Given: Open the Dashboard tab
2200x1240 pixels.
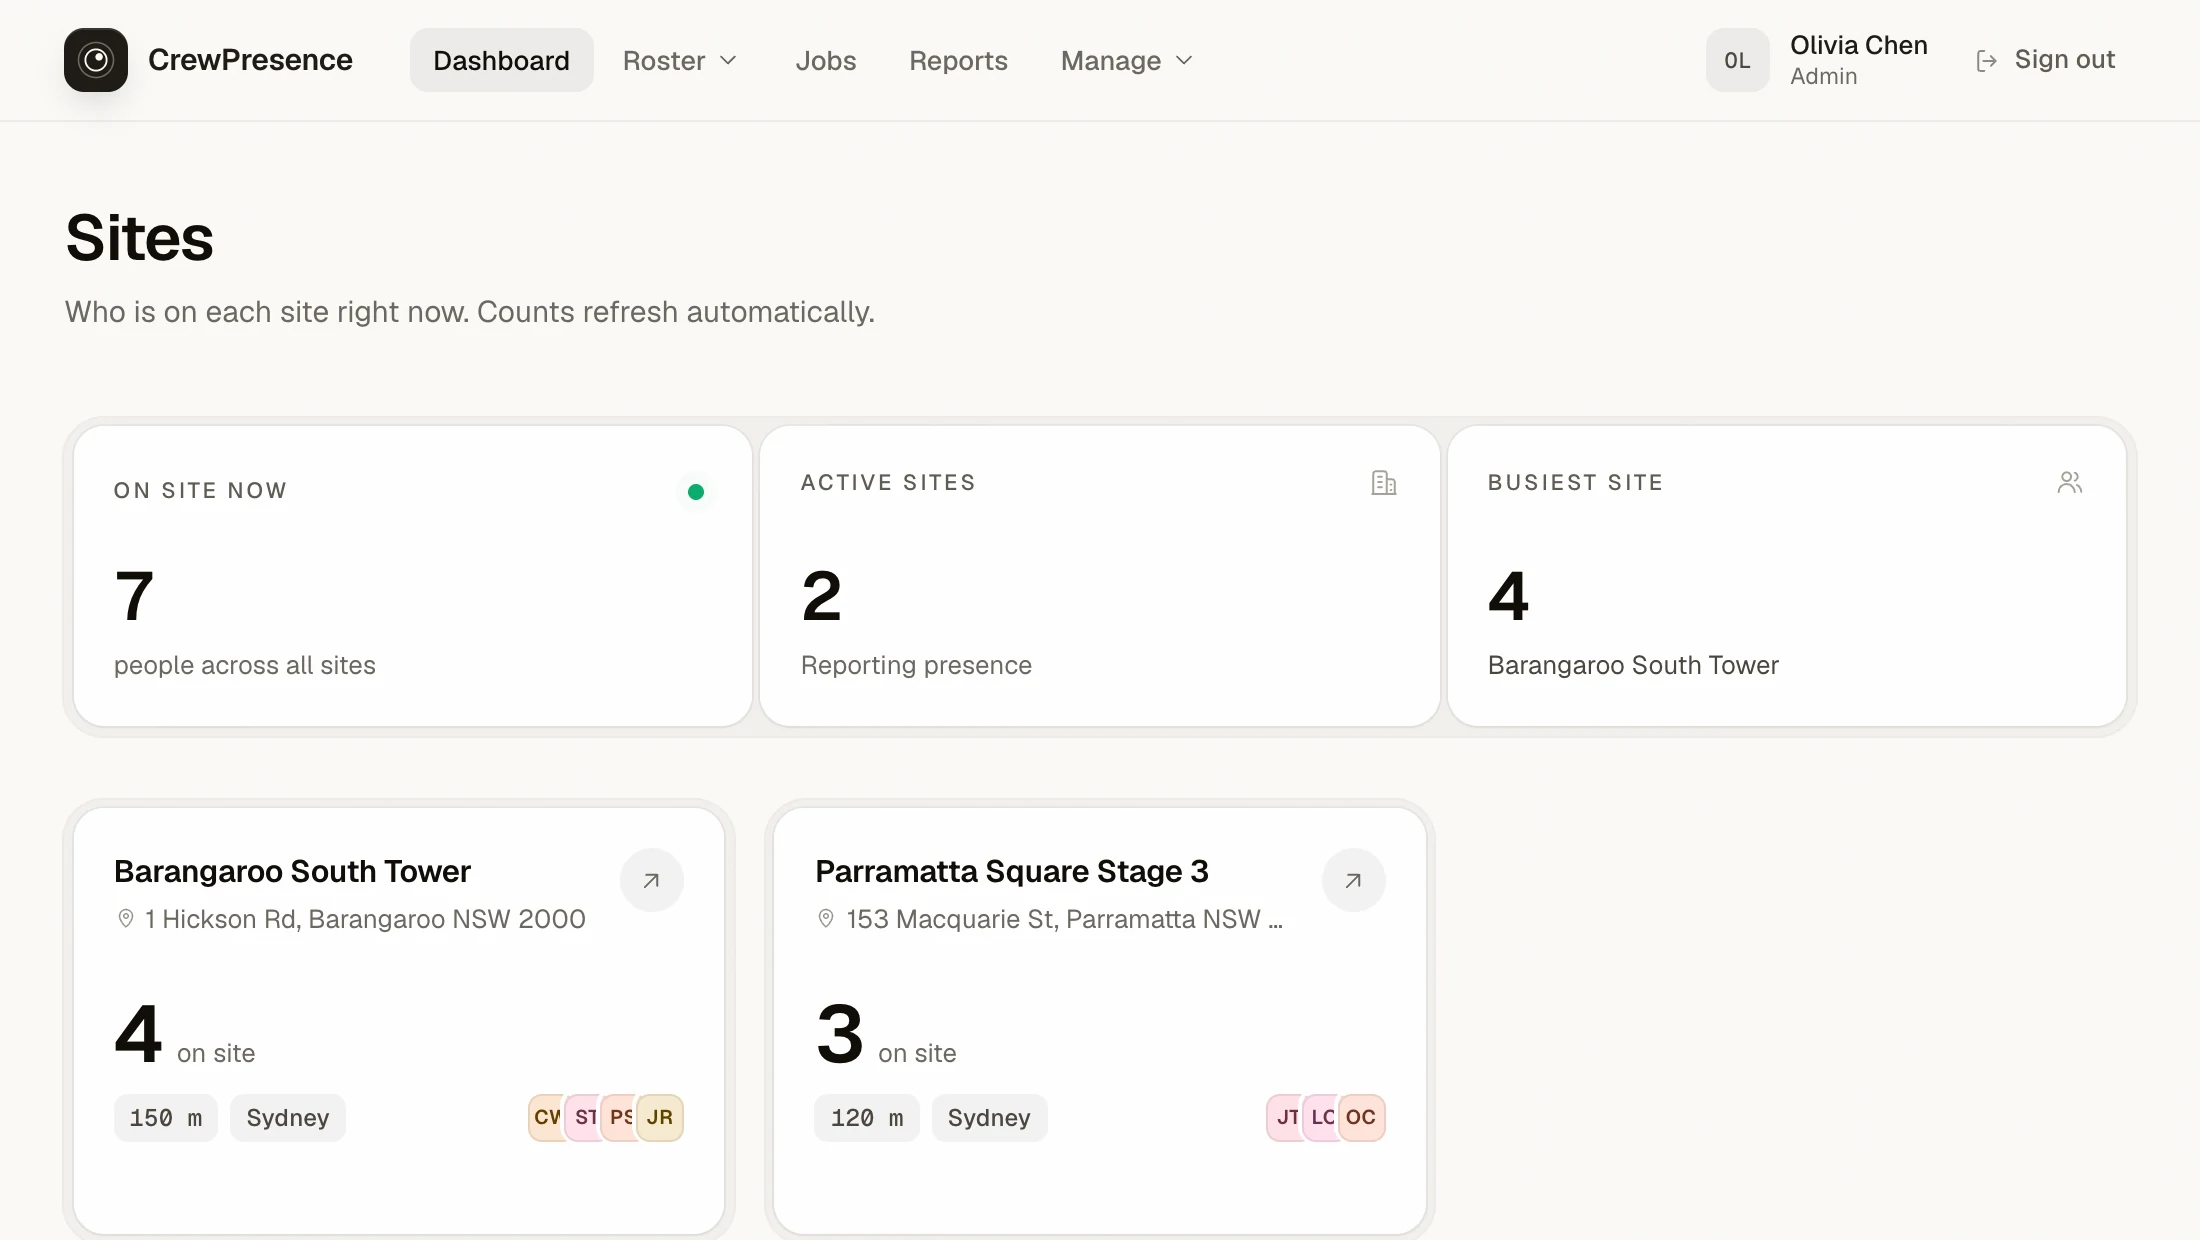Looking at the screenshot, I should coord(501,60).
